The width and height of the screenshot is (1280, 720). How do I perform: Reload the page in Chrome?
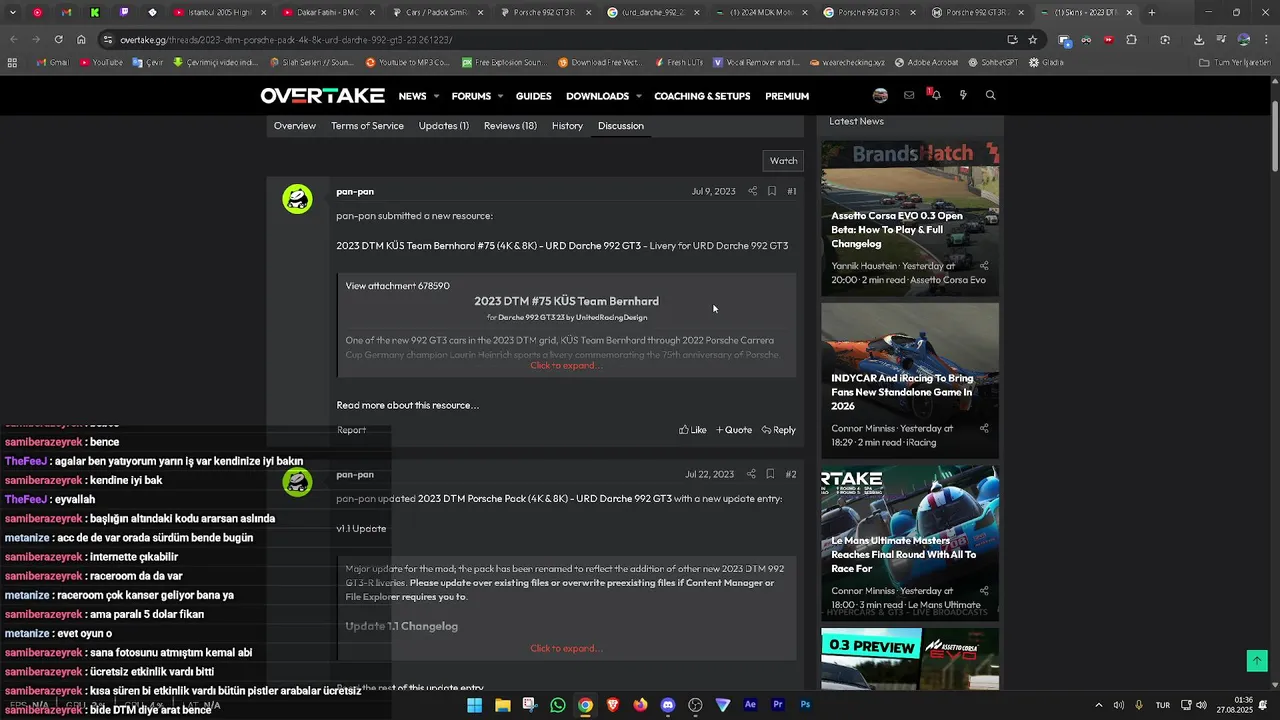(58, 39)
